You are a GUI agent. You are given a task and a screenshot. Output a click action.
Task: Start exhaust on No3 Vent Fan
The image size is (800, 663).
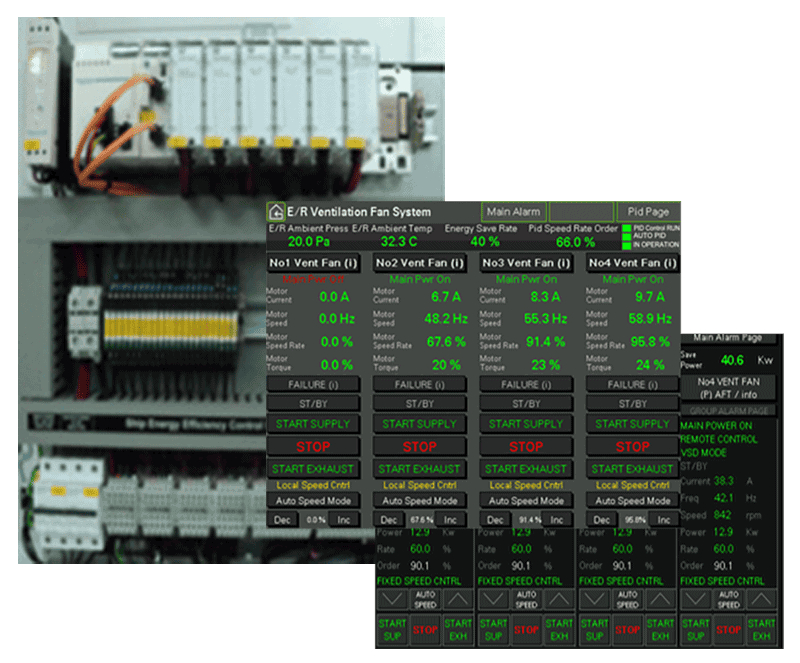[526, 469]
